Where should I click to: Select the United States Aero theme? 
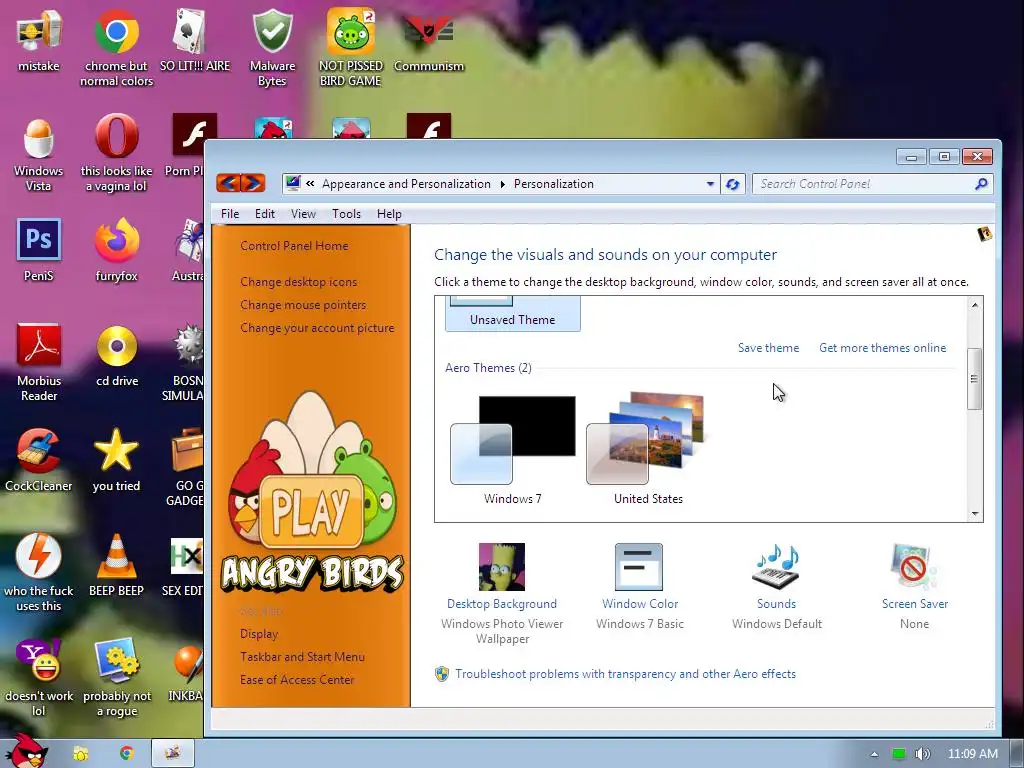pos(648,451)
